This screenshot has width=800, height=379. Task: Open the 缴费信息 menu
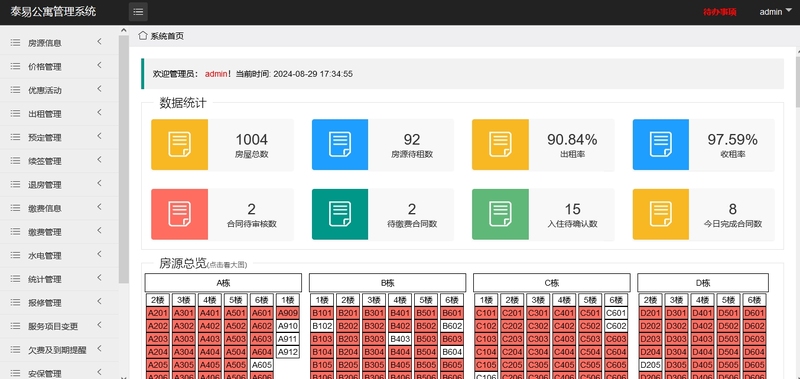(x=59, y=208)
